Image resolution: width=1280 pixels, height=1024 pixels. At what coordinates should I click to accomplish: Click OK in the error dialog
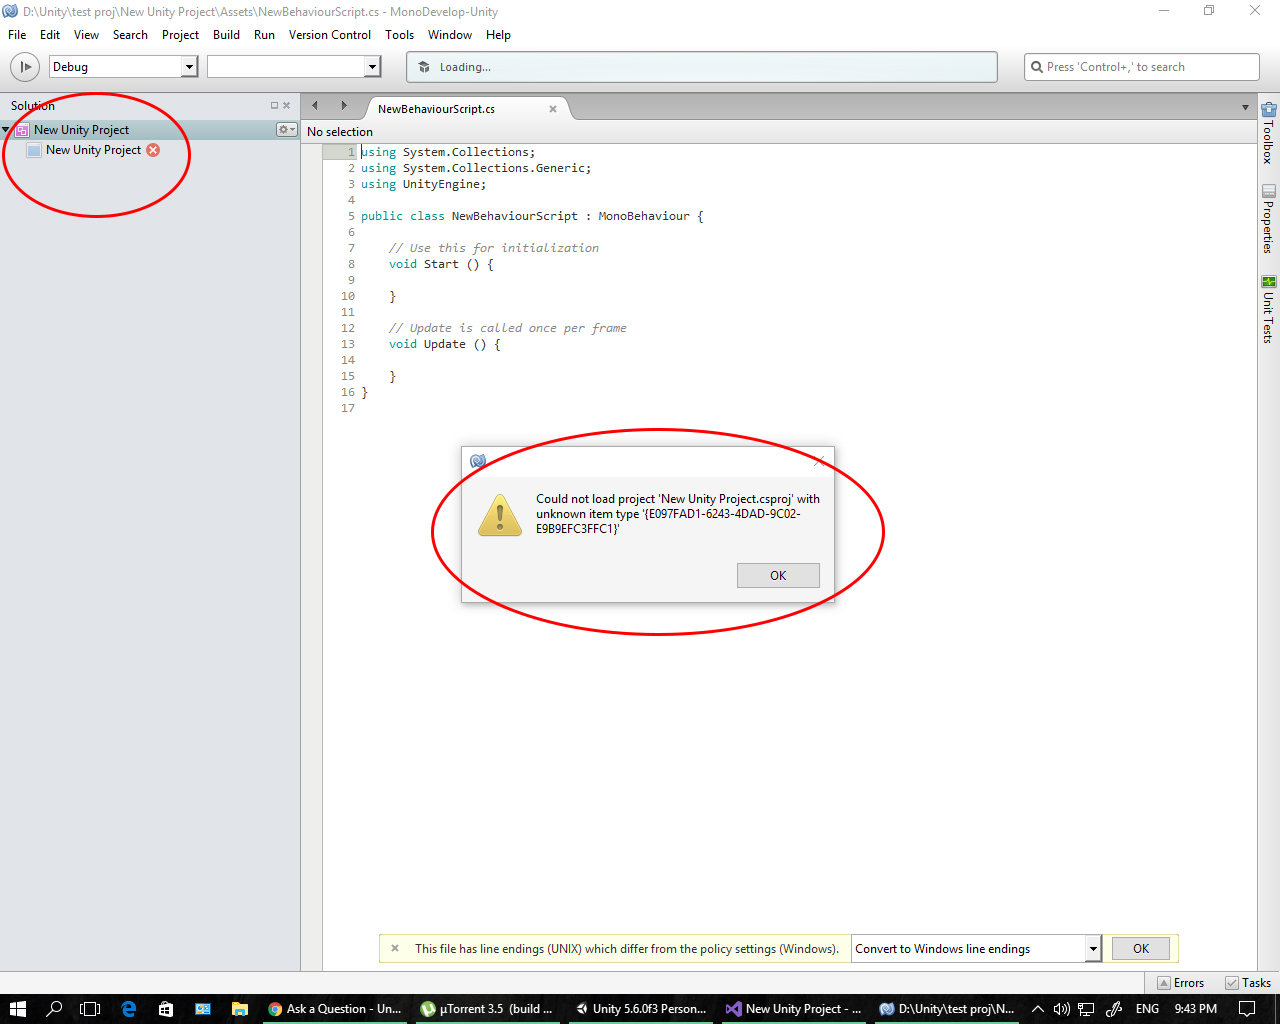778,575
